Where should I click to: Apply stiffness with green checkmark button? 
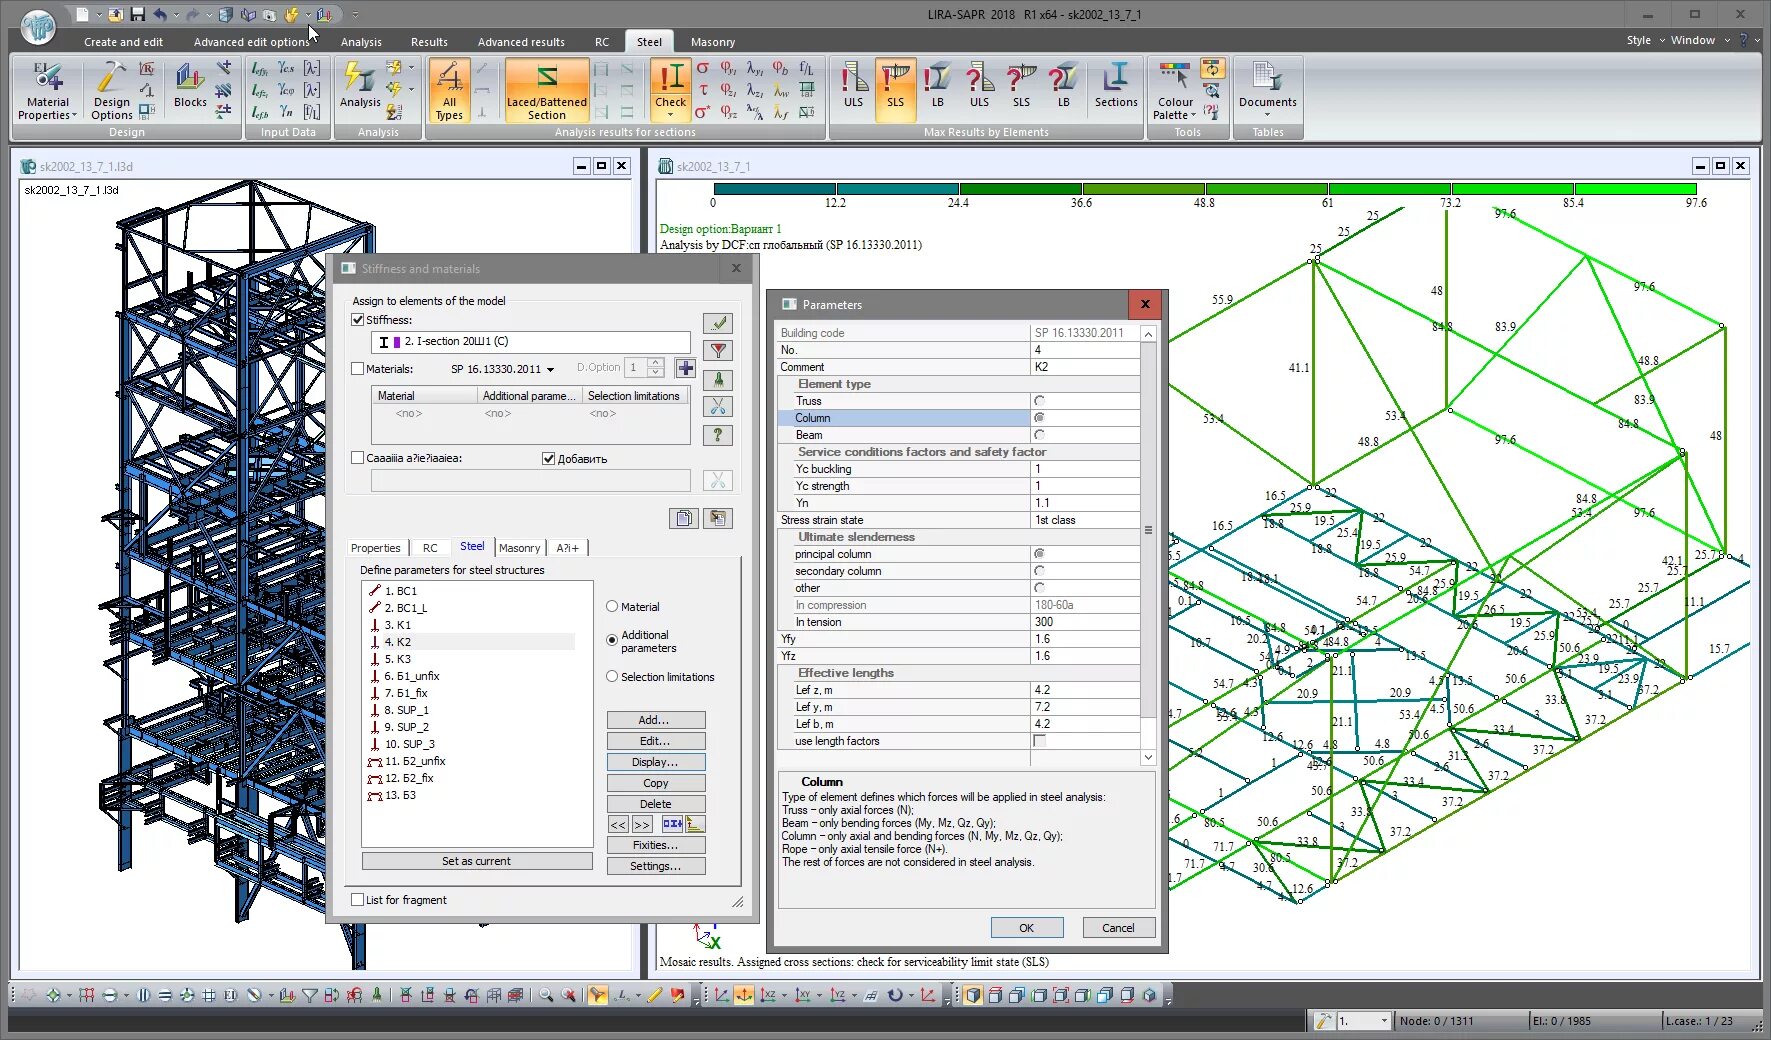pos(718,323)
